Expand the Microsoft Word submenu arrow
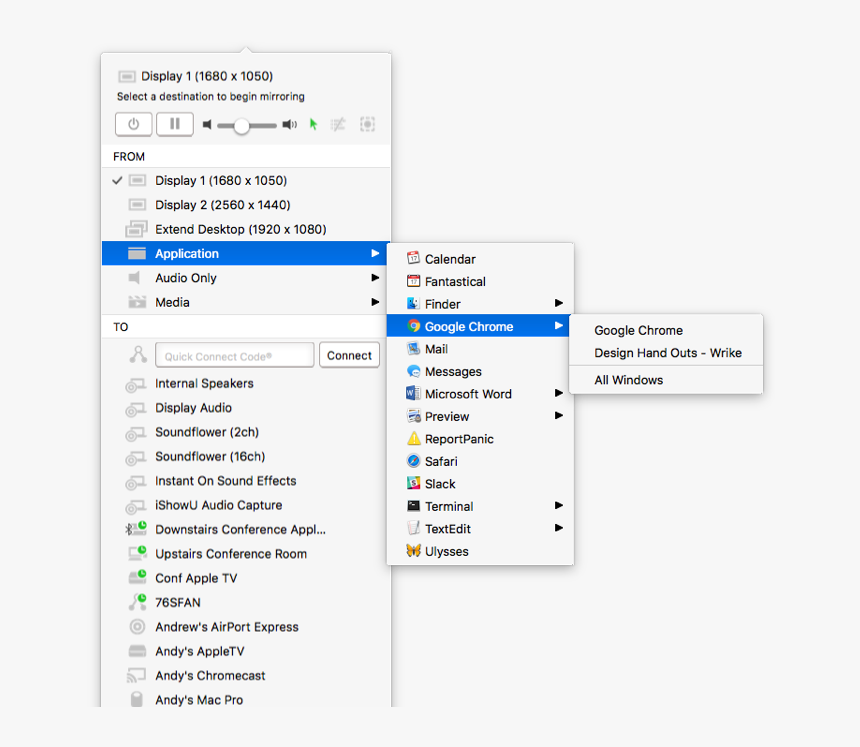This screenshot has width=860, height=747. [x=558, y=393]
